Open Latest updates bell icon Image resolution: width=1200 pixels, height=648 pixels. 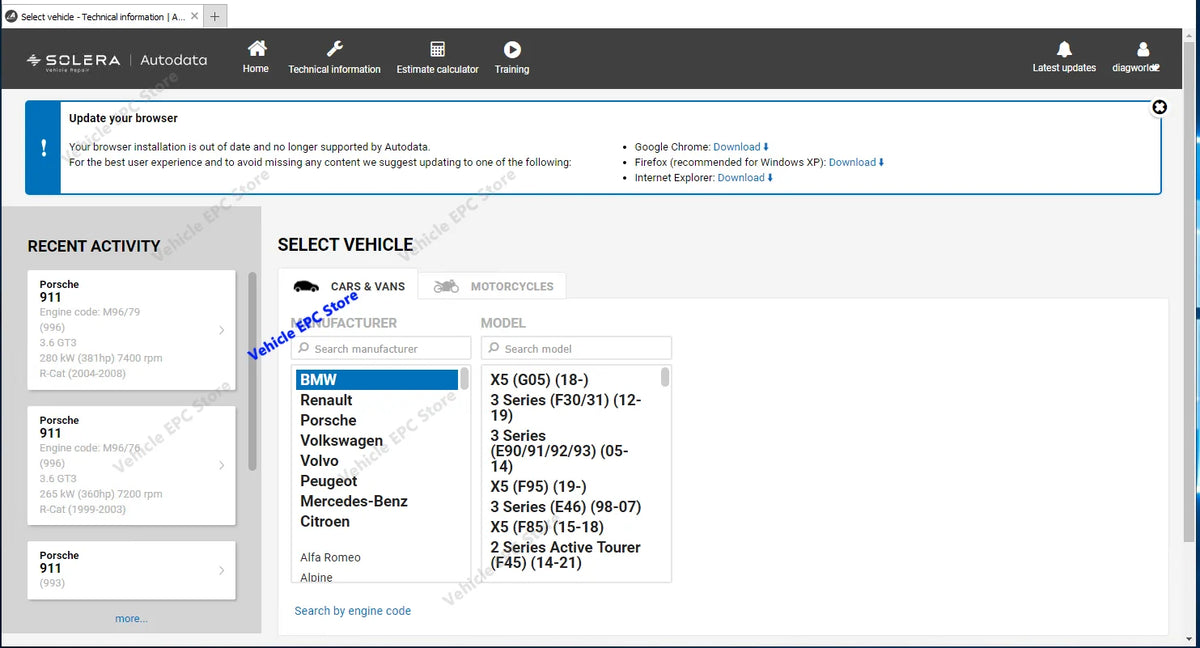tap(1064, 49)
